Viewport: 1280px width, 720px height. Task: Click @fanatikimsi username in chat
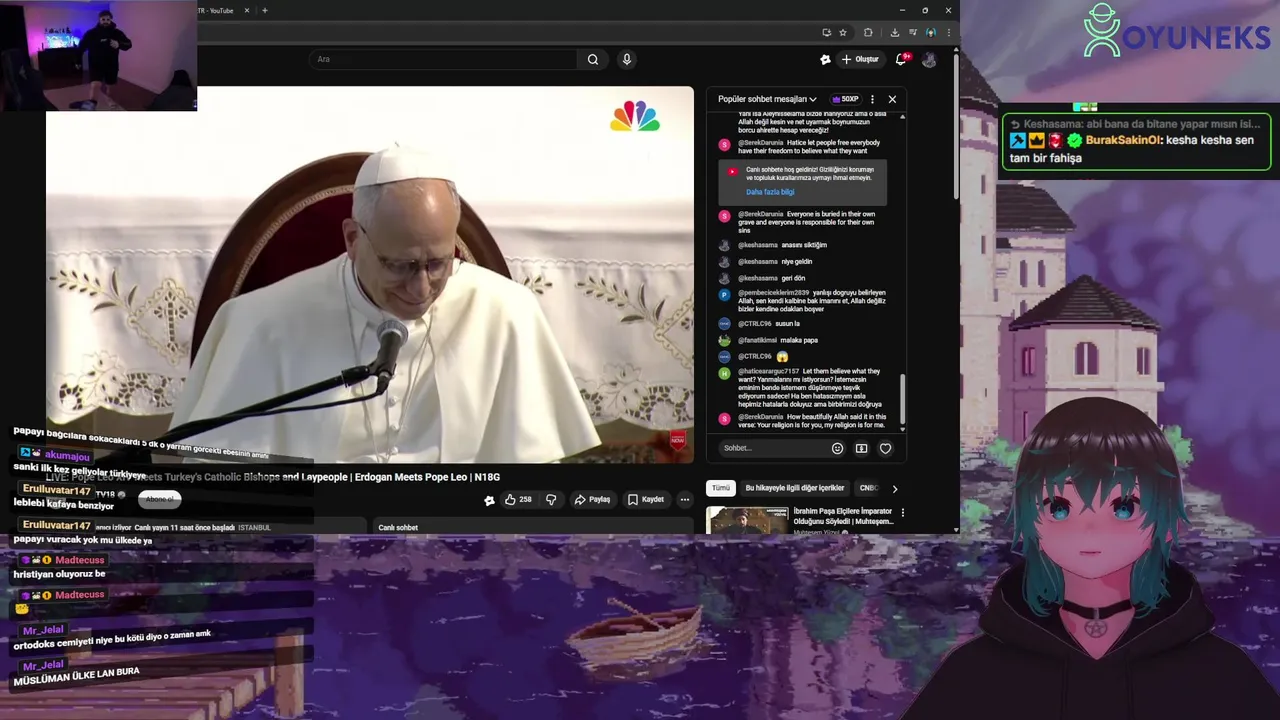[757, 340]
